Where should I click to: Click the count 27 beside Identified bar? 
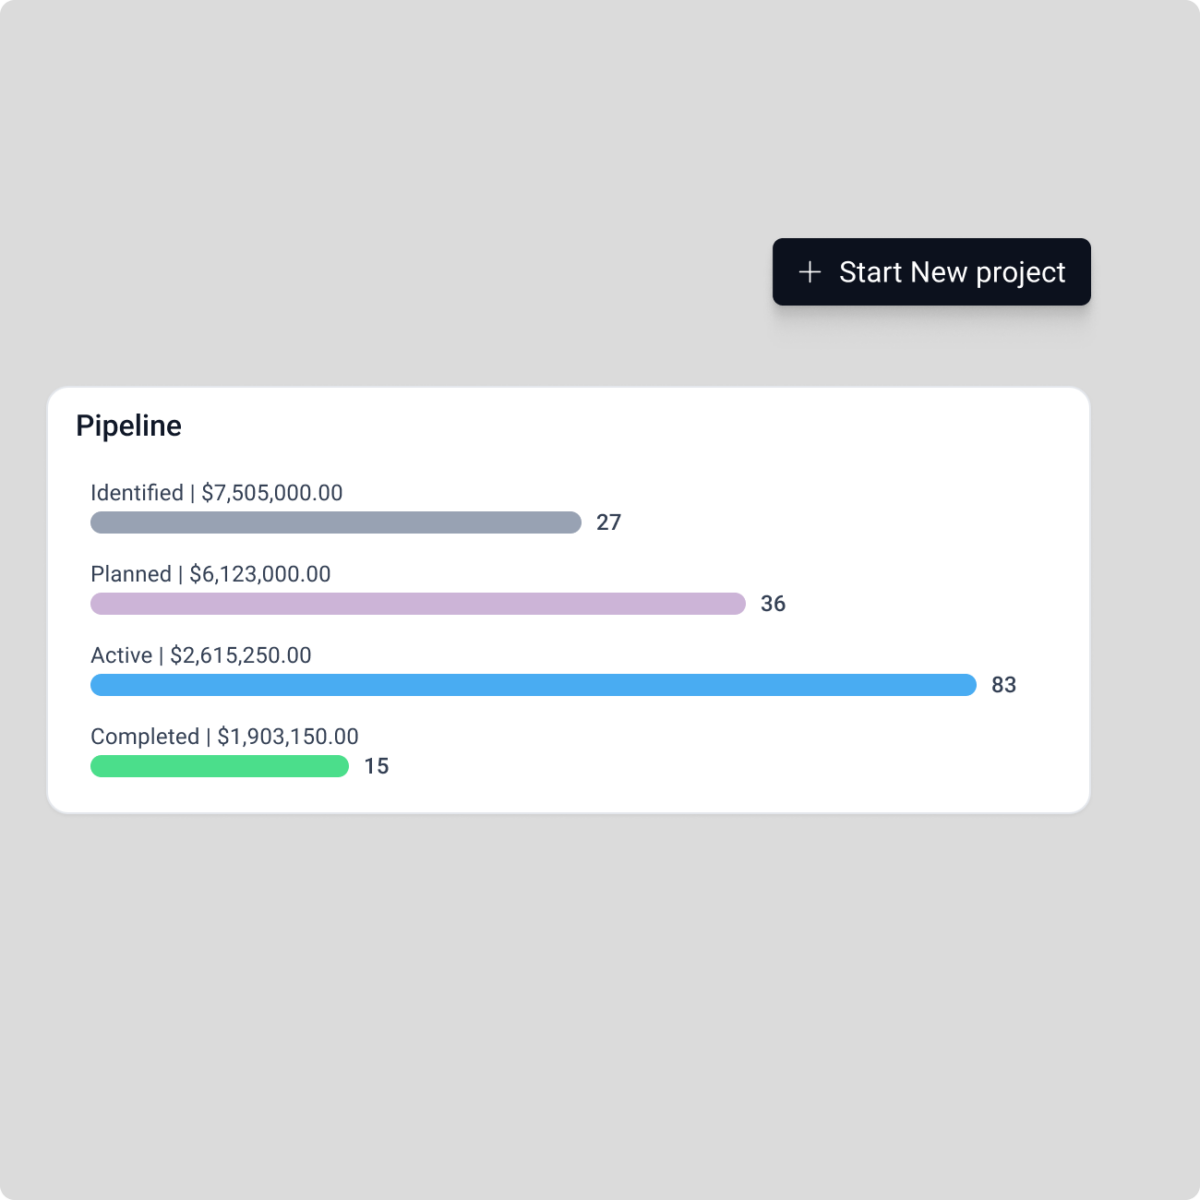(609, 522)
